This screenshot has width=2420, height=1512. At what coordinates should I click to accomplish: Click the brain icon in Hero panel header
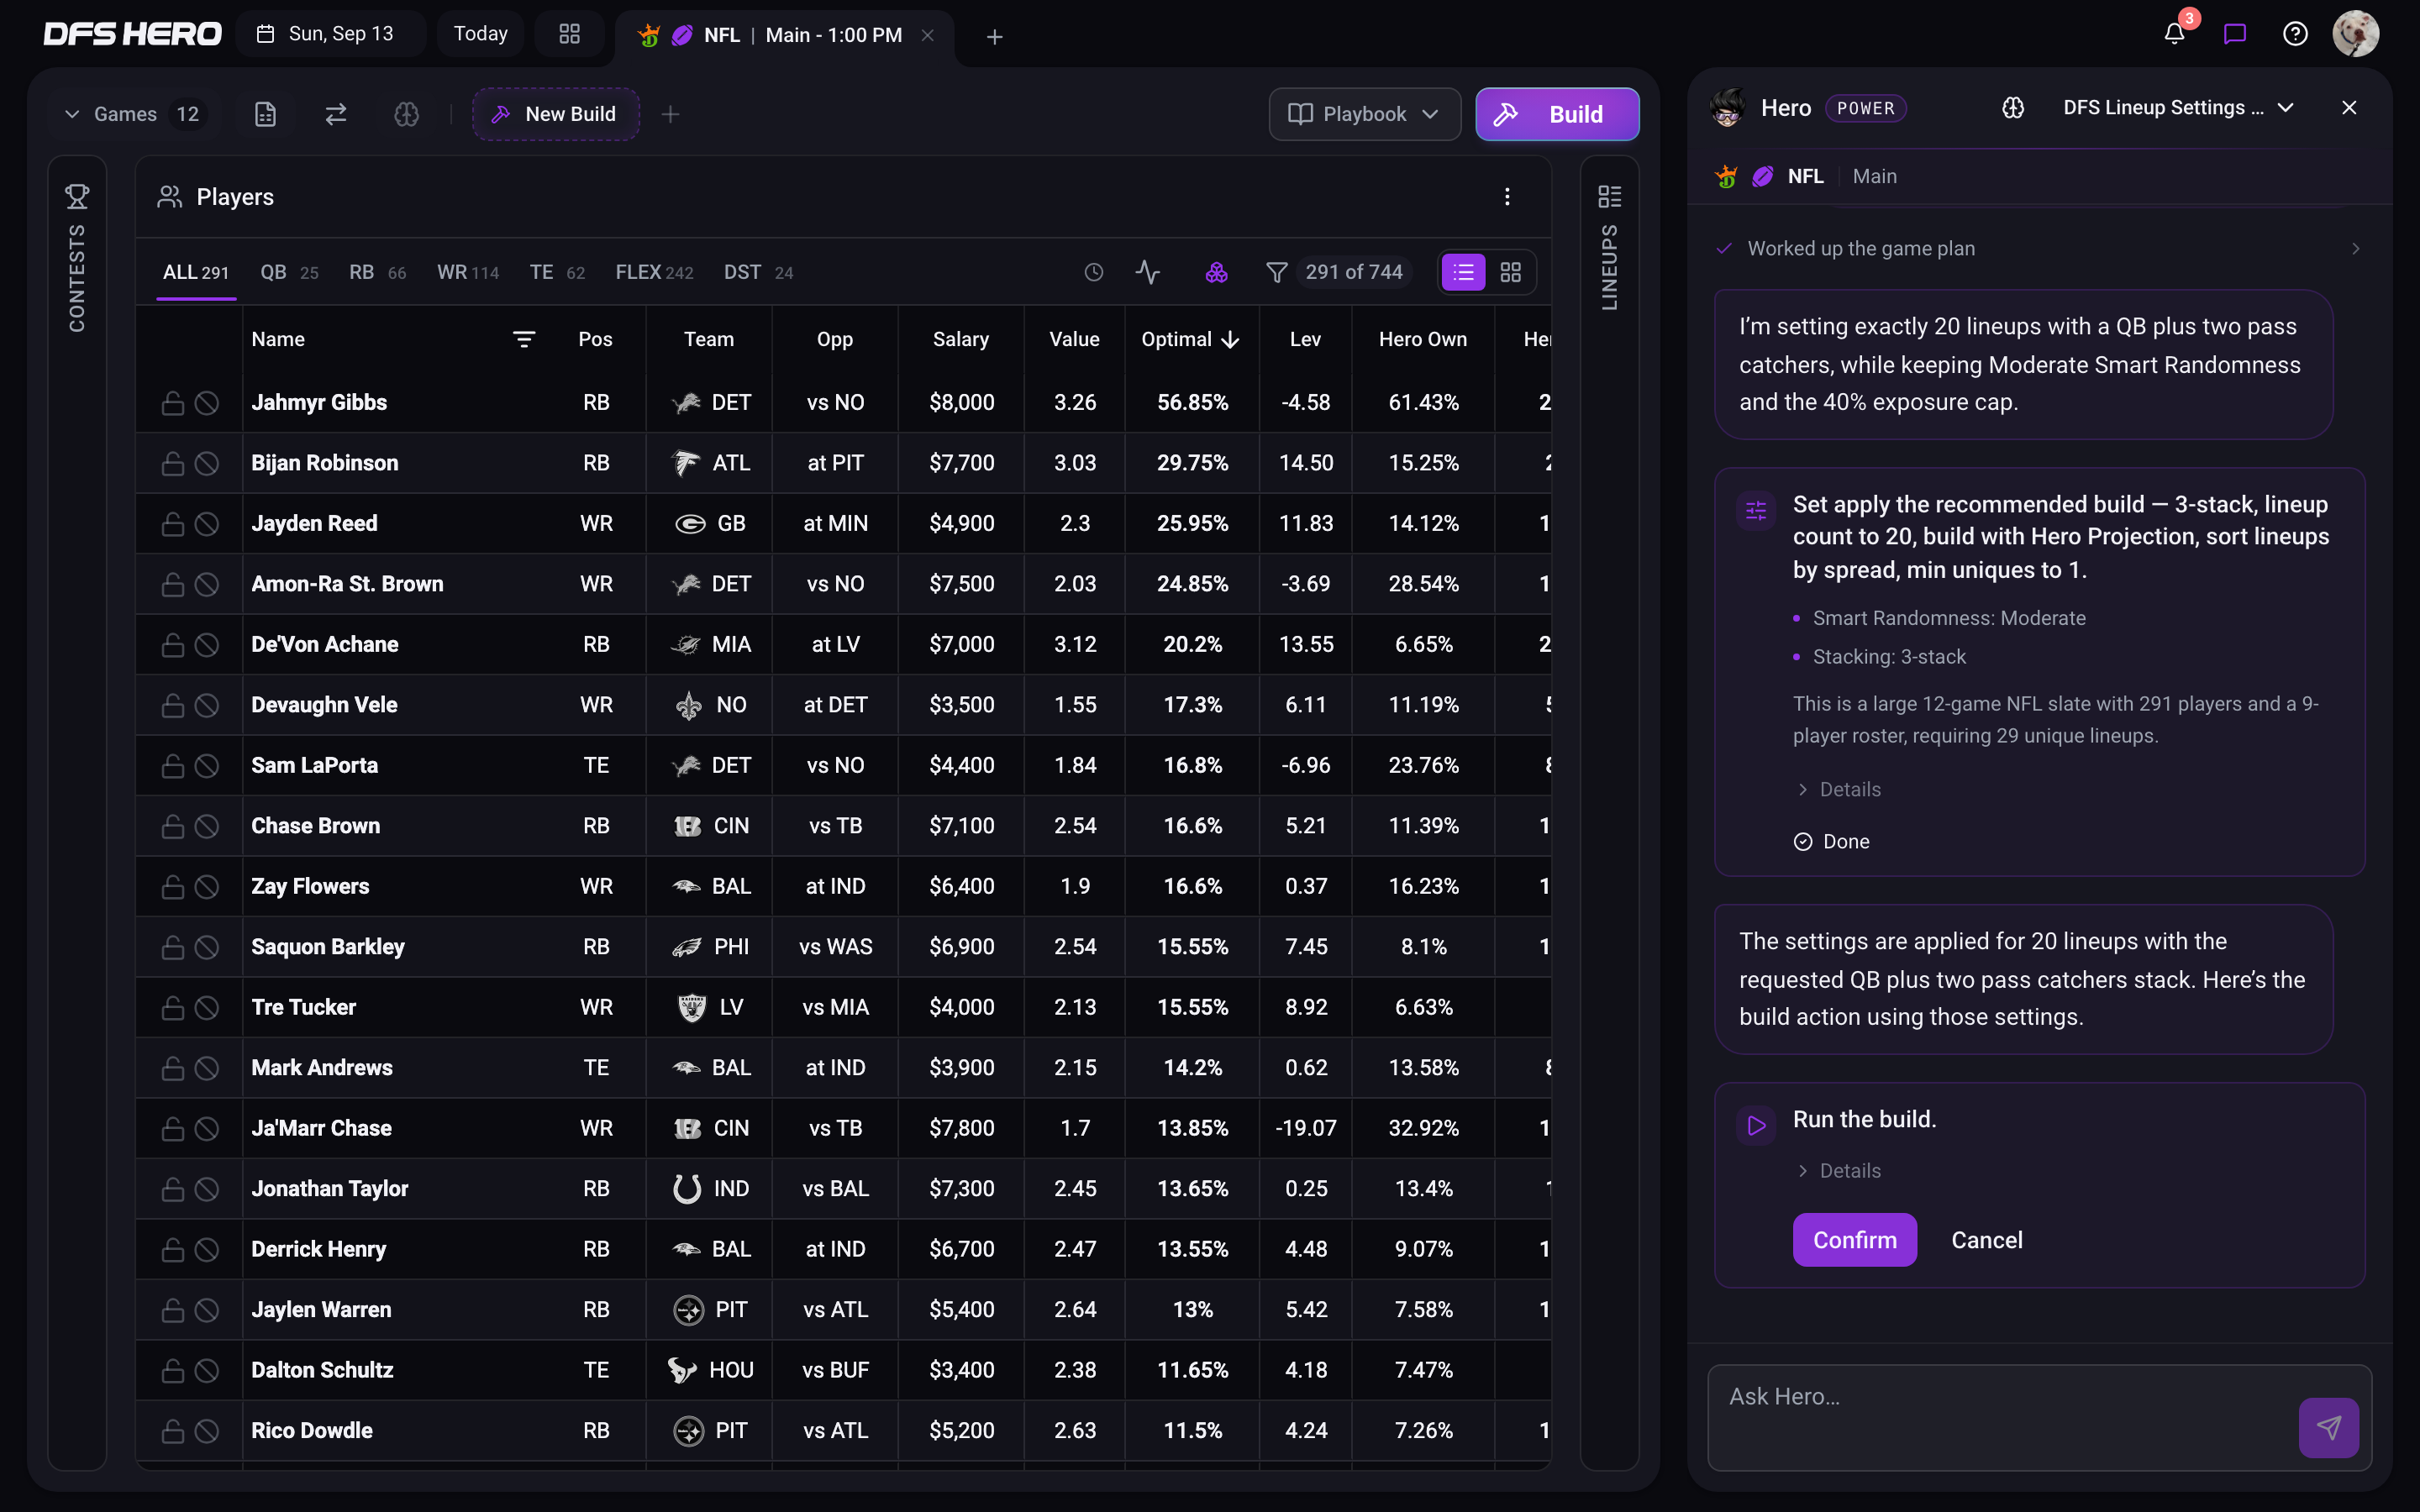(2013, 108)
